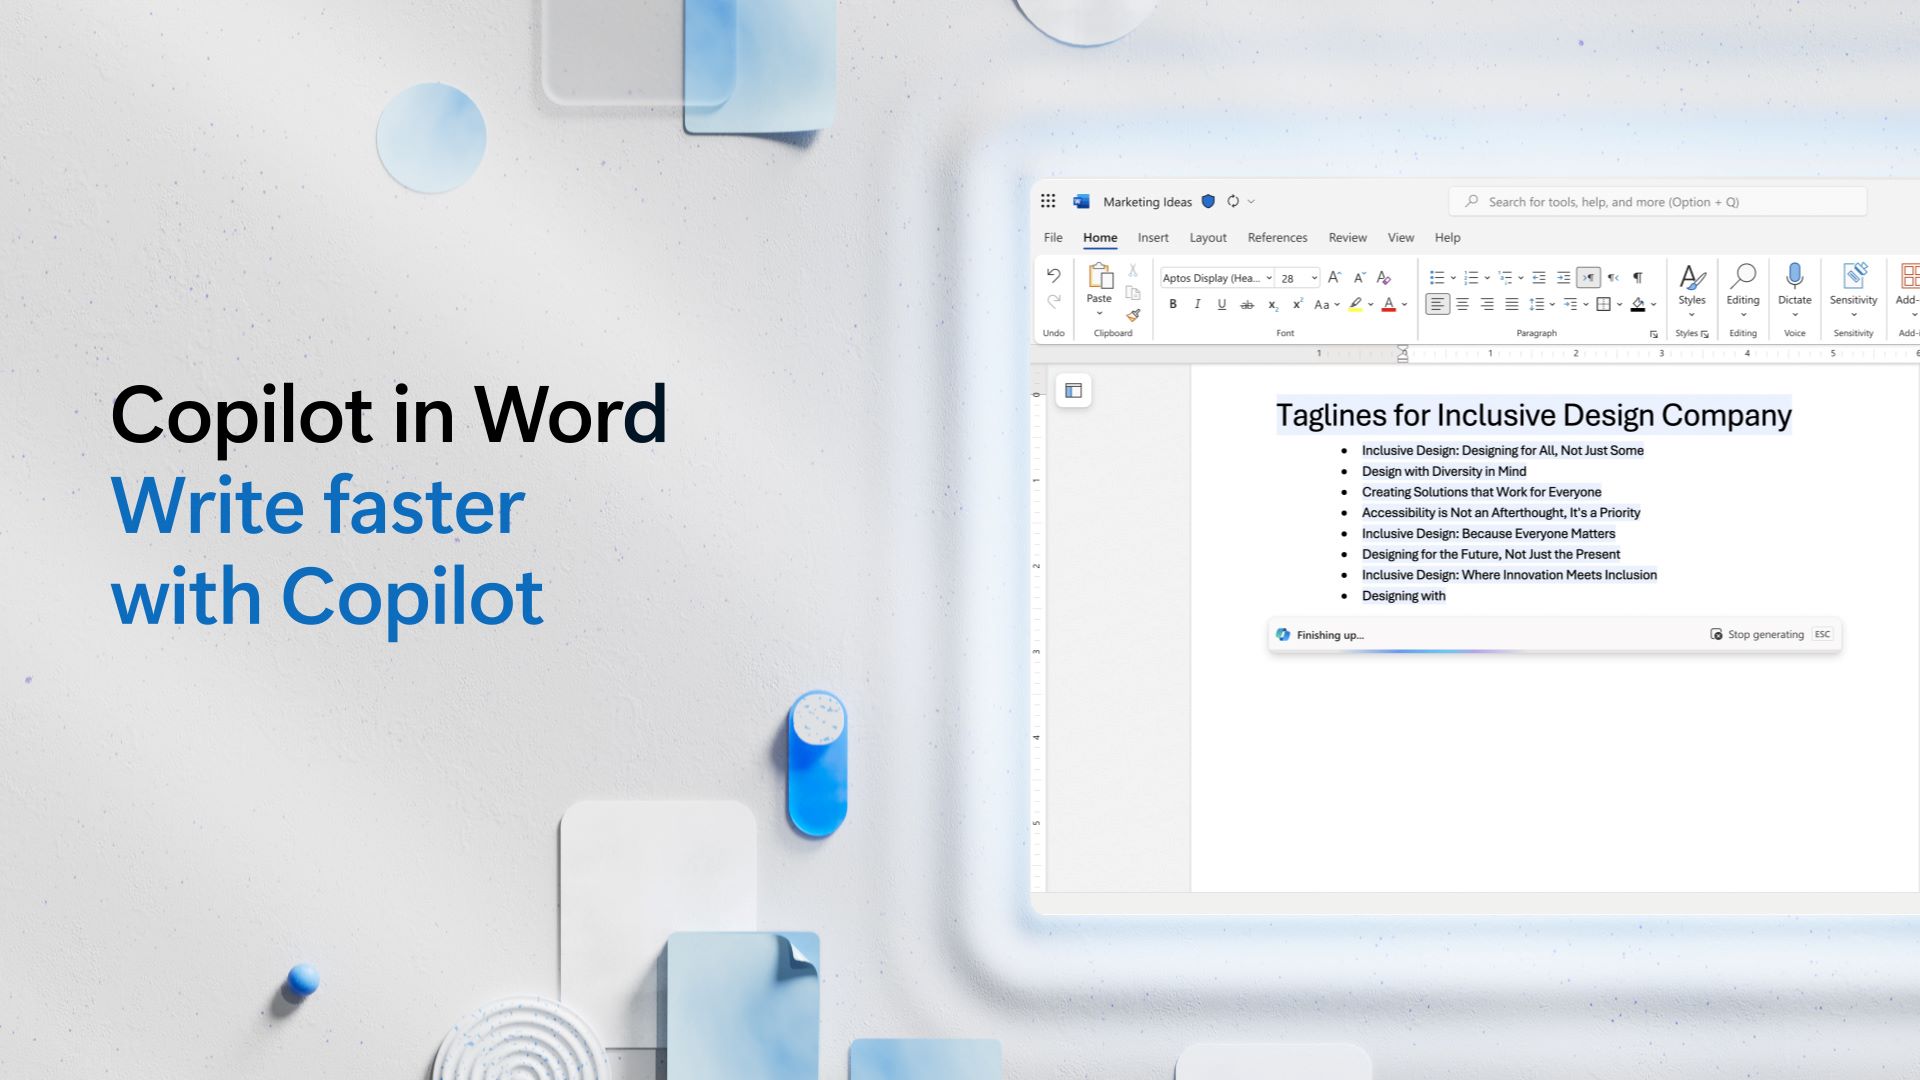Select the Home ribbon tab
The height and width of the screenshot is (1080, 1920).
tap(1100, 237)
